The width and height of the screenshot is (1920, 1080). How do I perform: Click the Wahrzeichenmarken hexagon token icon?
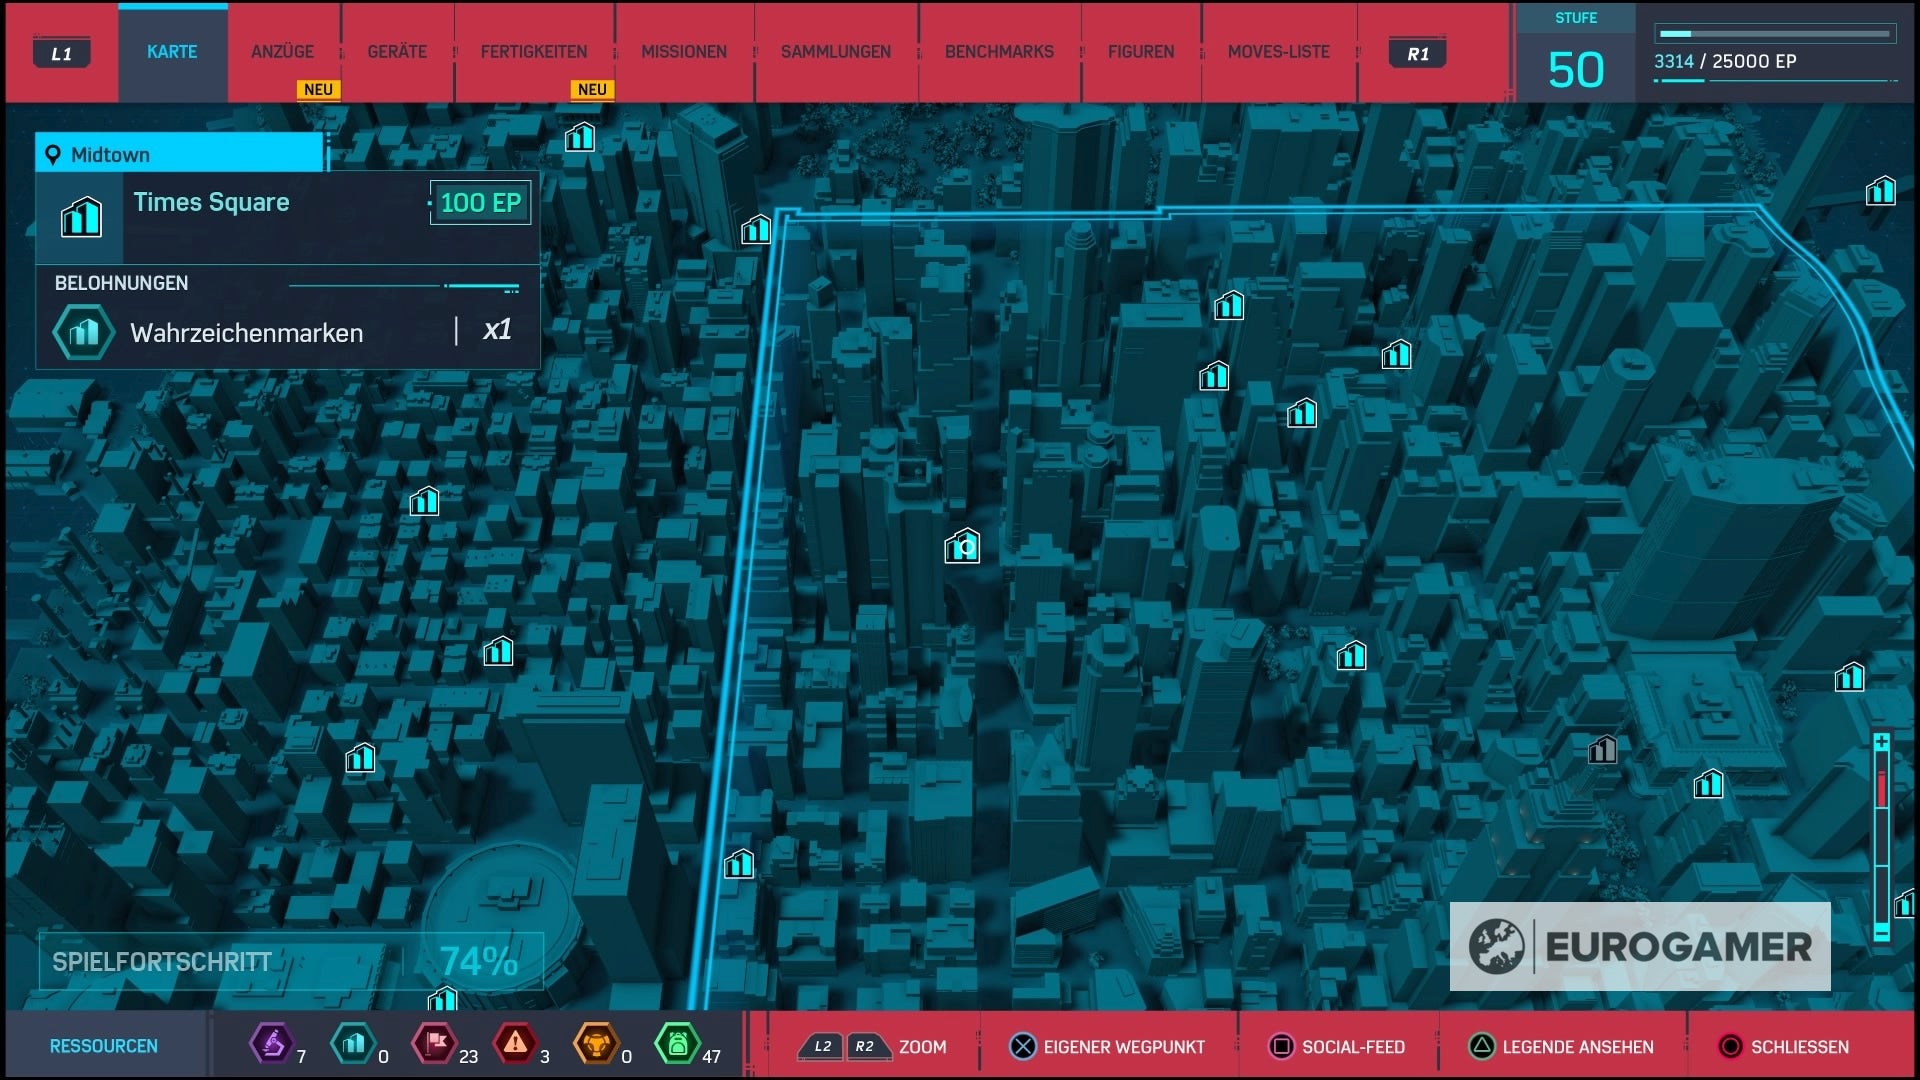click(83, 332)
